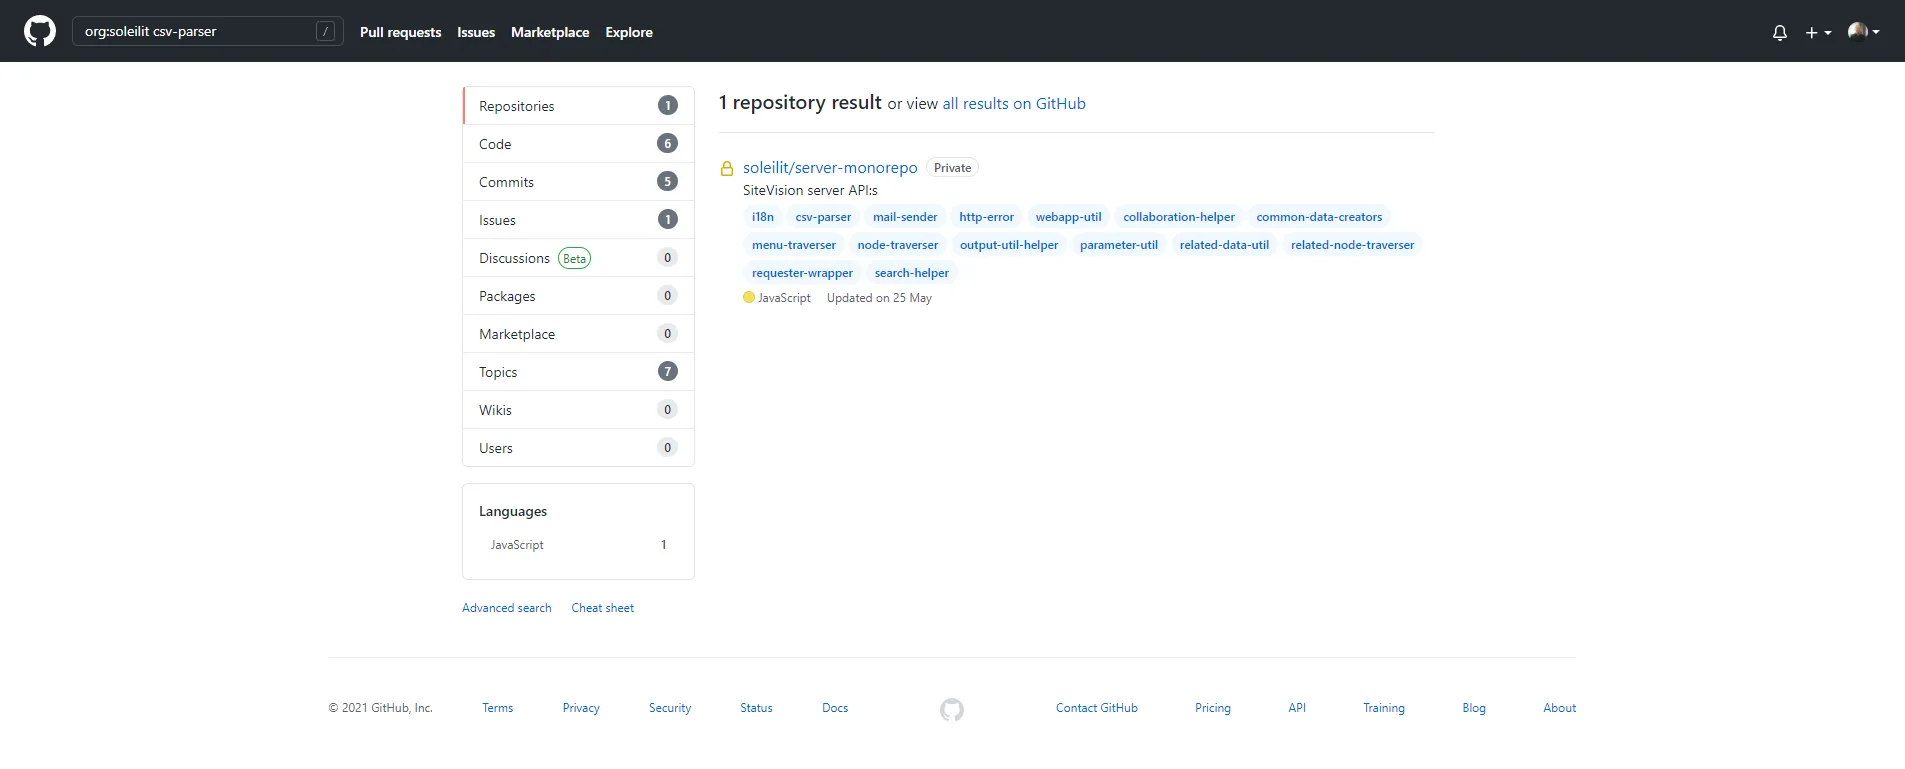The height and width of the screenshot is (769, 1905).
Task: Select related-data-util topic tag
Action: click(x=1224, y=245)
